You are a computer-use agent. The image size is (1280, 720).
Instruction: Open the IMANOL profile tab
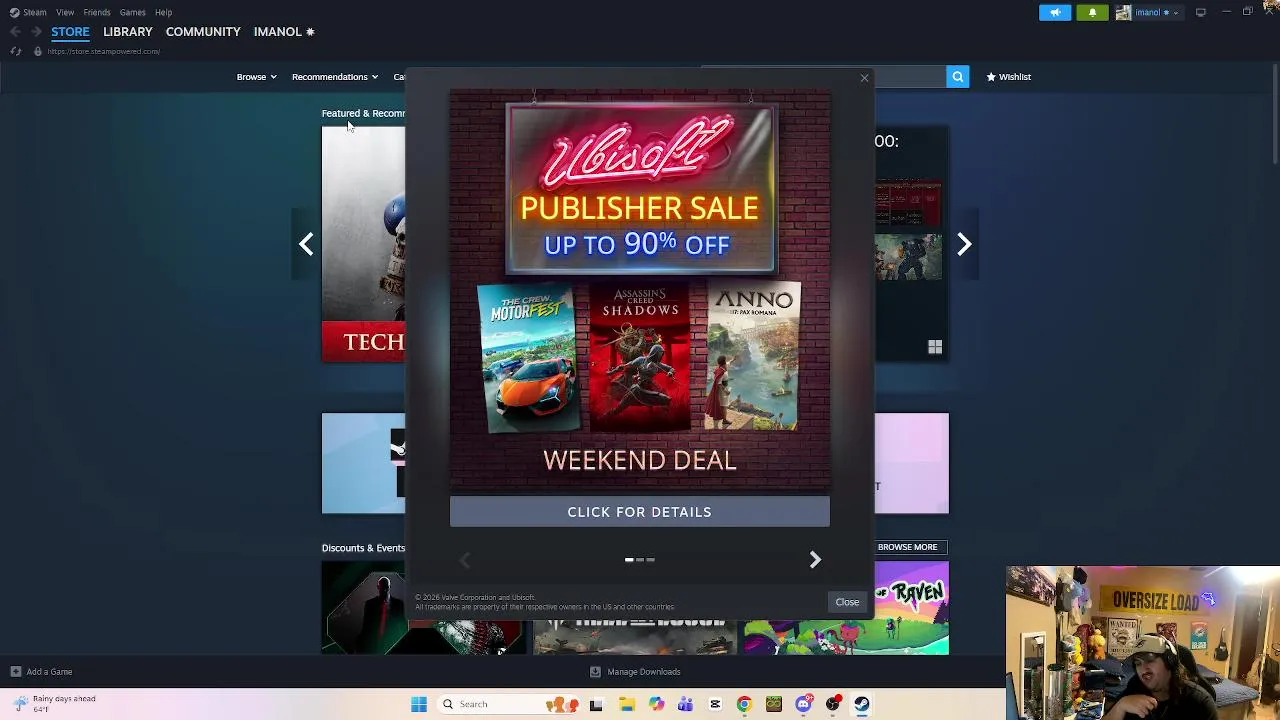pos(284,32)
